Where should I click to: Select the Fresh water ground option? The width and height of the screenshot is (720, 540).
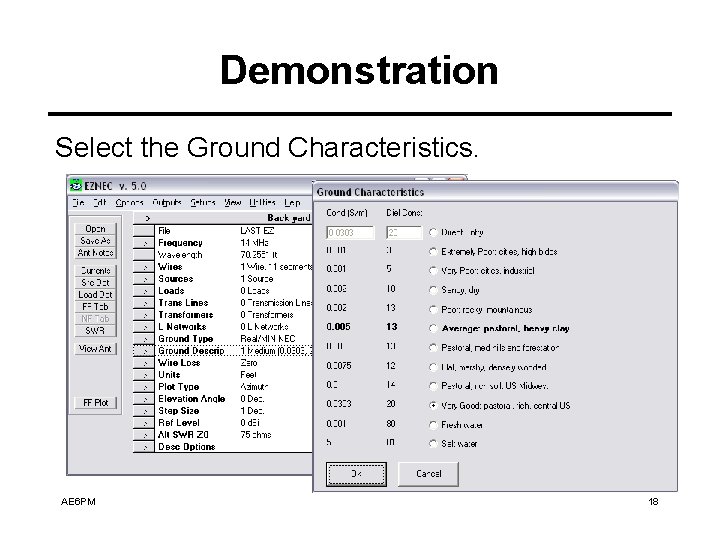[433, 425]
